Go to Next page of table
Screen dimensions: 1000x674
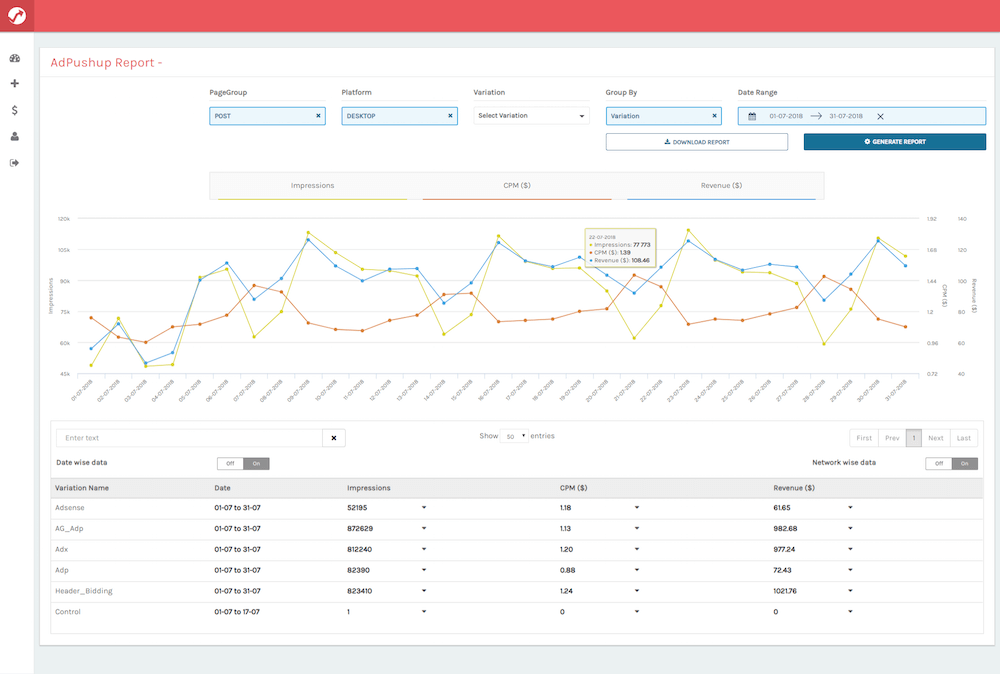936,438
